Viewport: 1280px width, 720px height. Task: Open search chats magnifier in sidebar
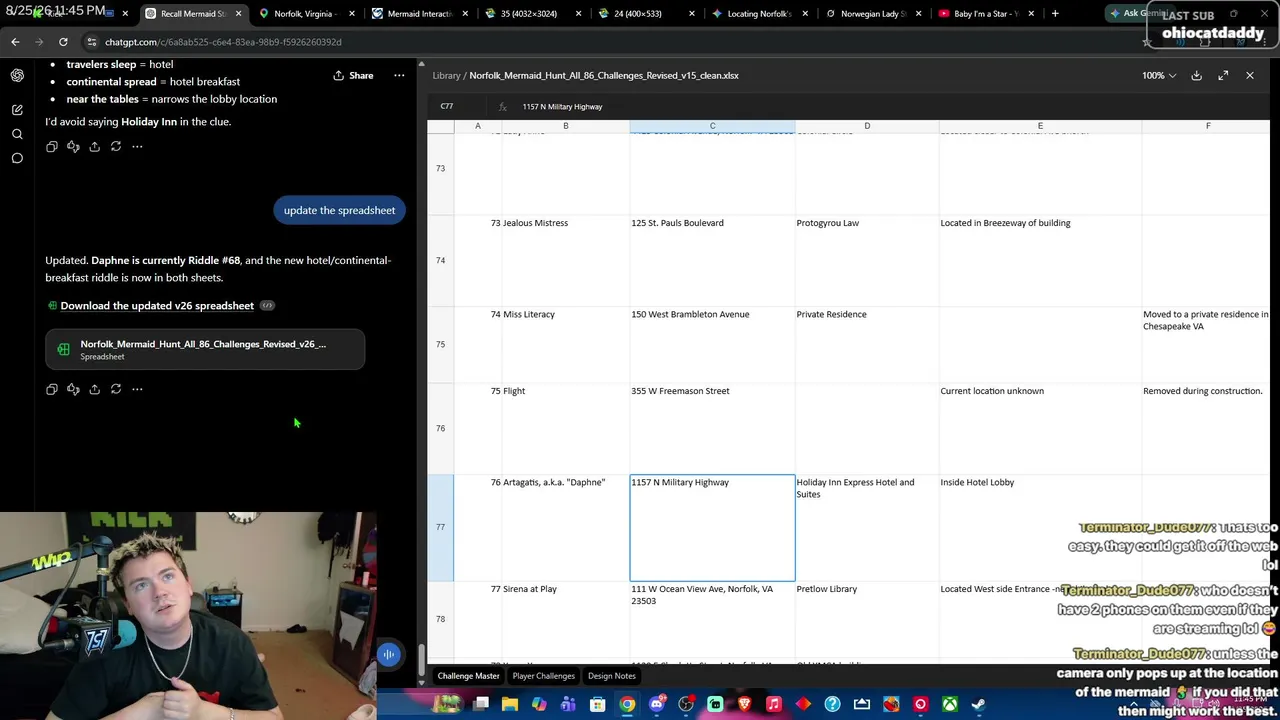[x=17, y=134]
